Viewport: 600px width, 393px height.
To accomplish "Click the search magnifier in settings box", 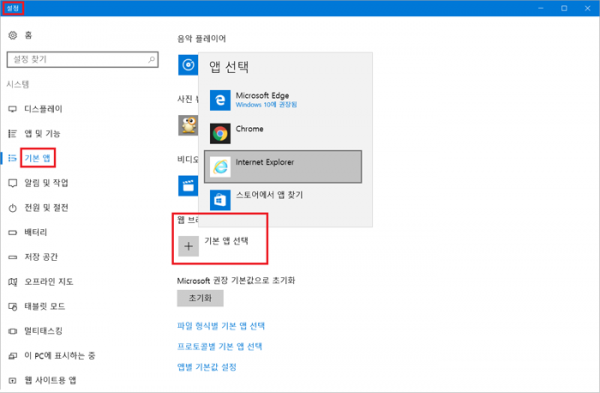I will coord(152,59).
